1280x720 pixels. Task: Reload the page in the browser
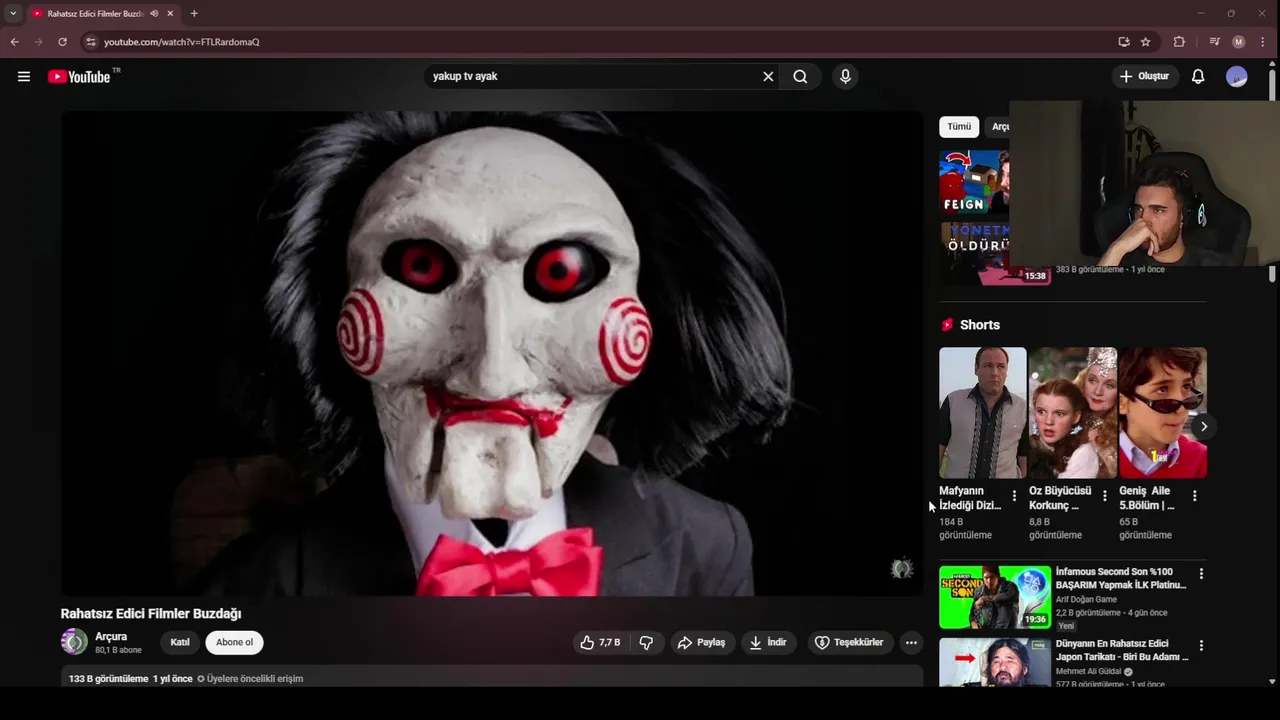[62, 42]
